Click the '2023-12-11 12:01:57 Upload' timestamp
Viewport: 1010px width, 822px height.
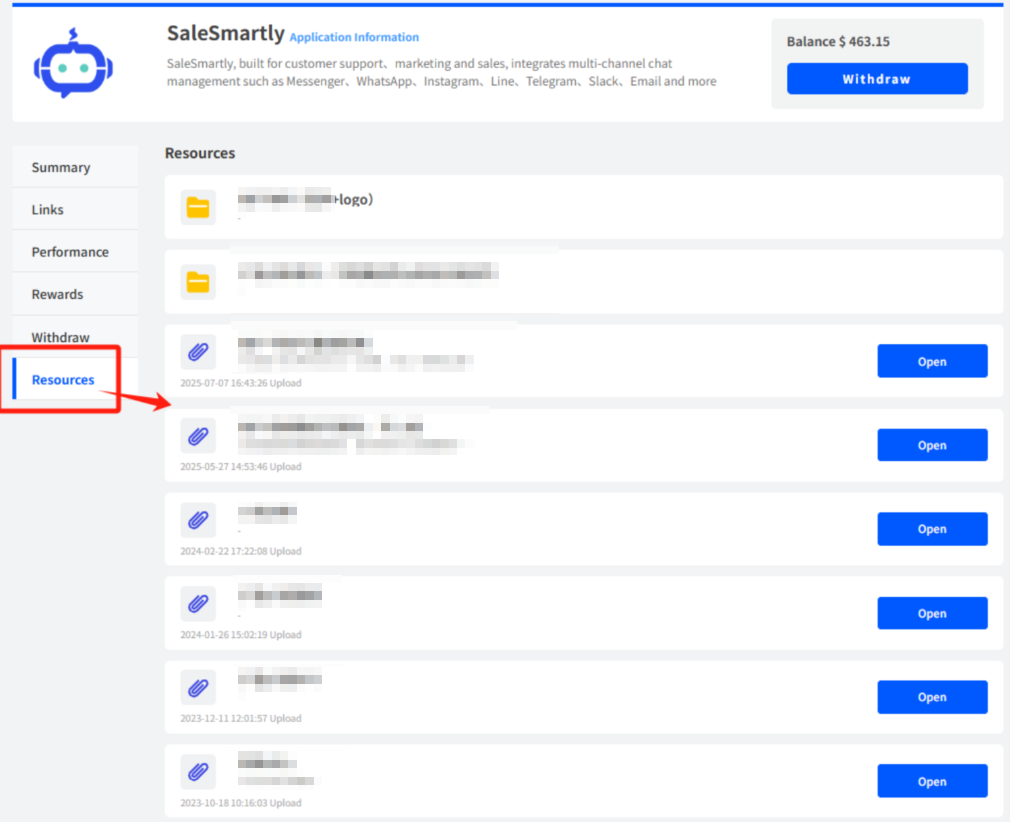tap(241, 718)
